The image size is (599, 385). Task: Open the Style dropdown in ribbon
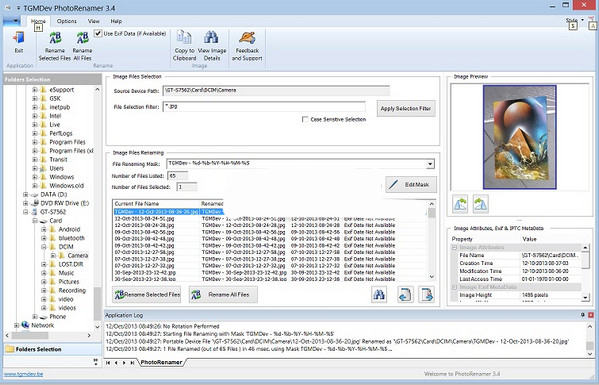575,20
